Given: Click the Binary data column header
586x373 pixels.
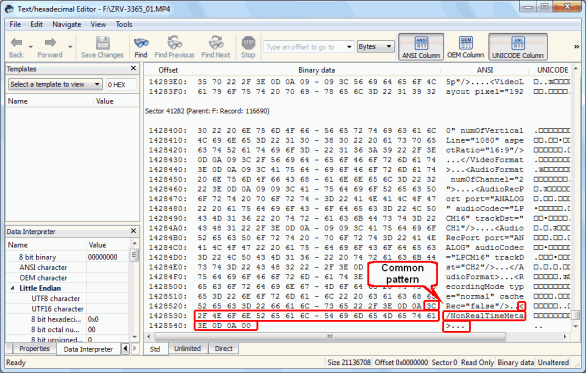Looking at the screenshot, I should coord(316,70).
